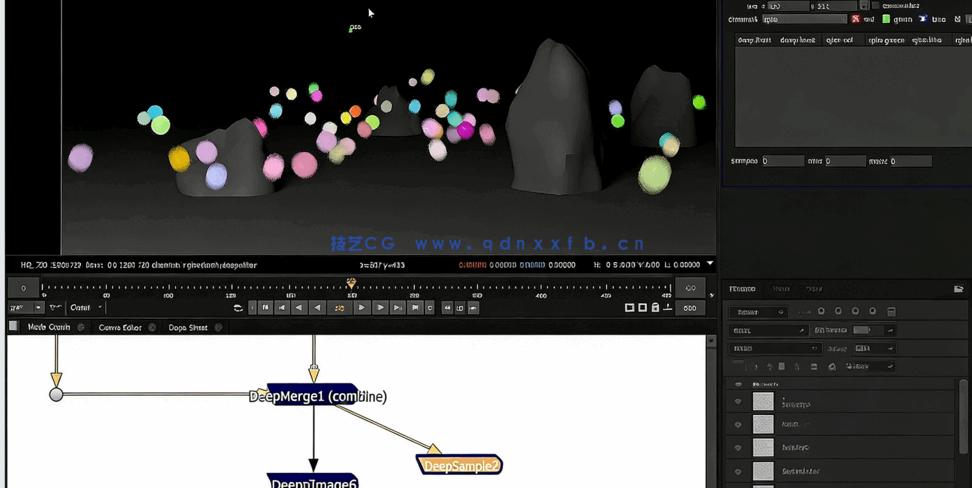The width and height of the screenshot is (972, 488).
Task: Switch to the Dope Sheet tab
Action: (188, 327)
